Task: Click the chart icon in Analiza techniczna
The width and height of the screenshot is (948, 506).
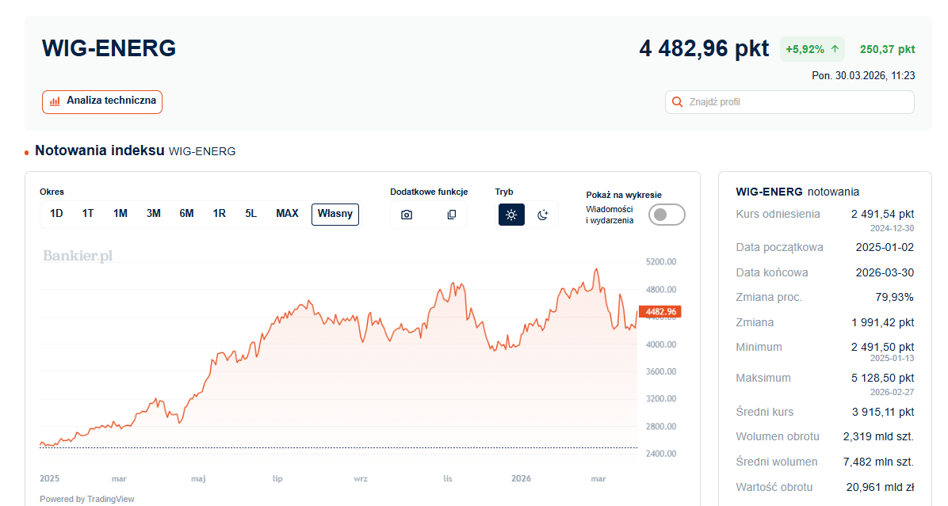Action: 55,101
